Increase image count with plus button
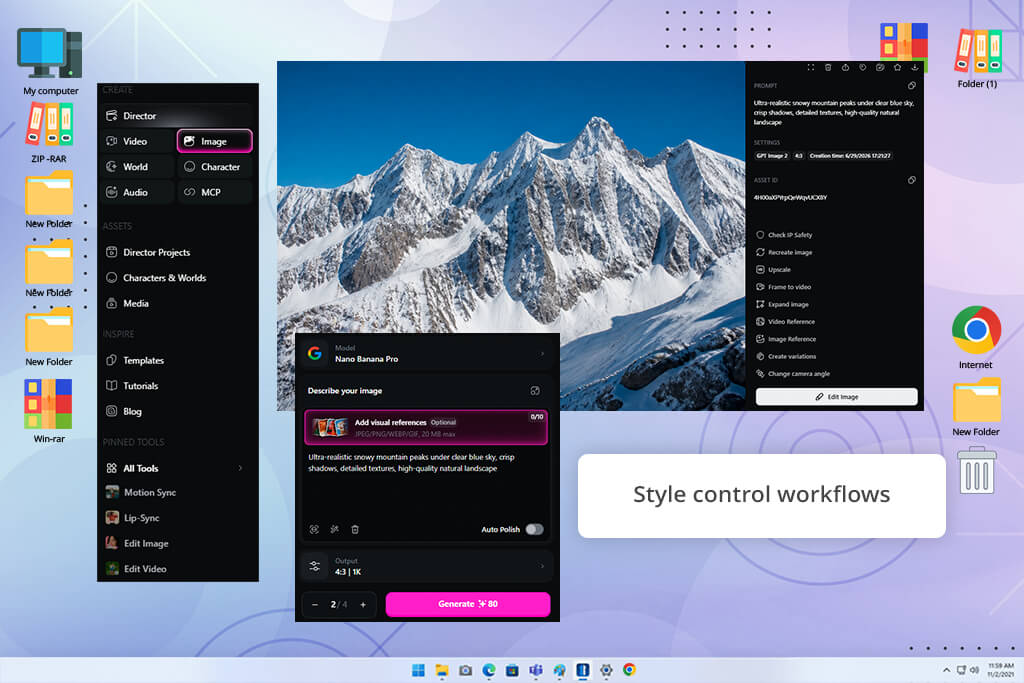 pyautogui.click(x=363, y=605)
